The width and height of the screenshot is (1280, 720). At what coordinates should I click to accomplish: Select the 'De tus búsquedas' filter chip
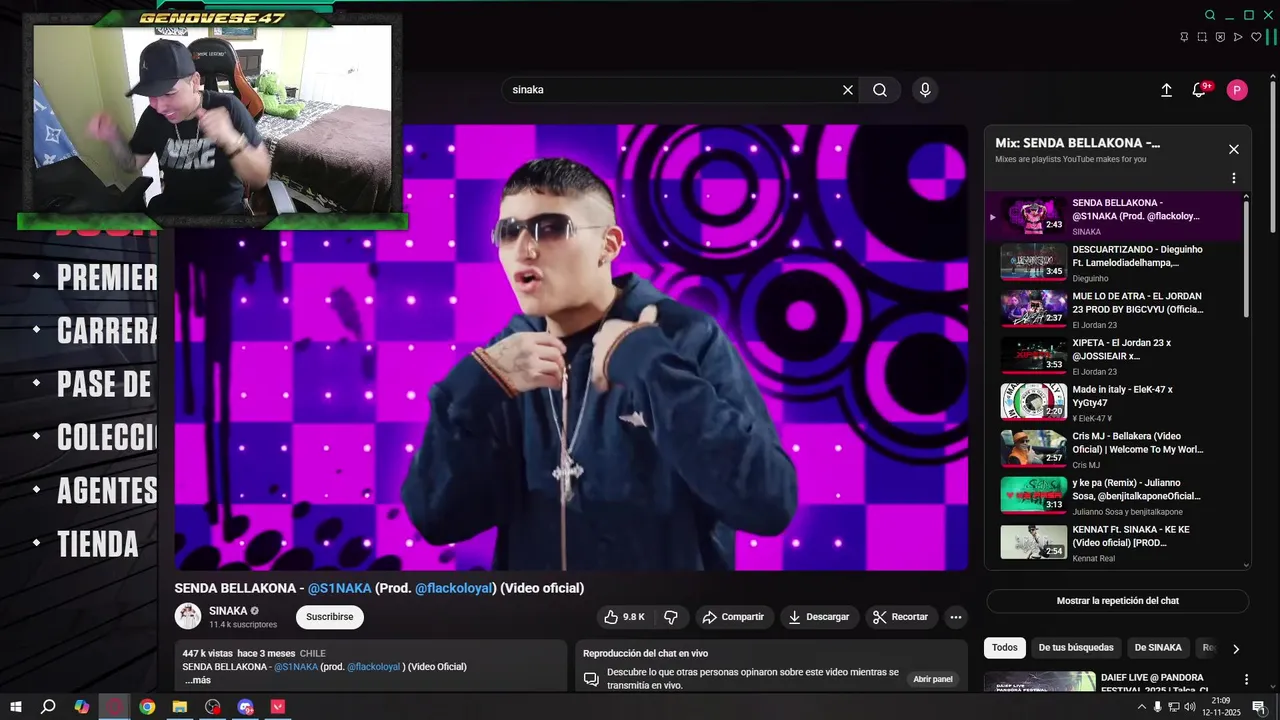pyautogui.click(x=1076, y=648)
